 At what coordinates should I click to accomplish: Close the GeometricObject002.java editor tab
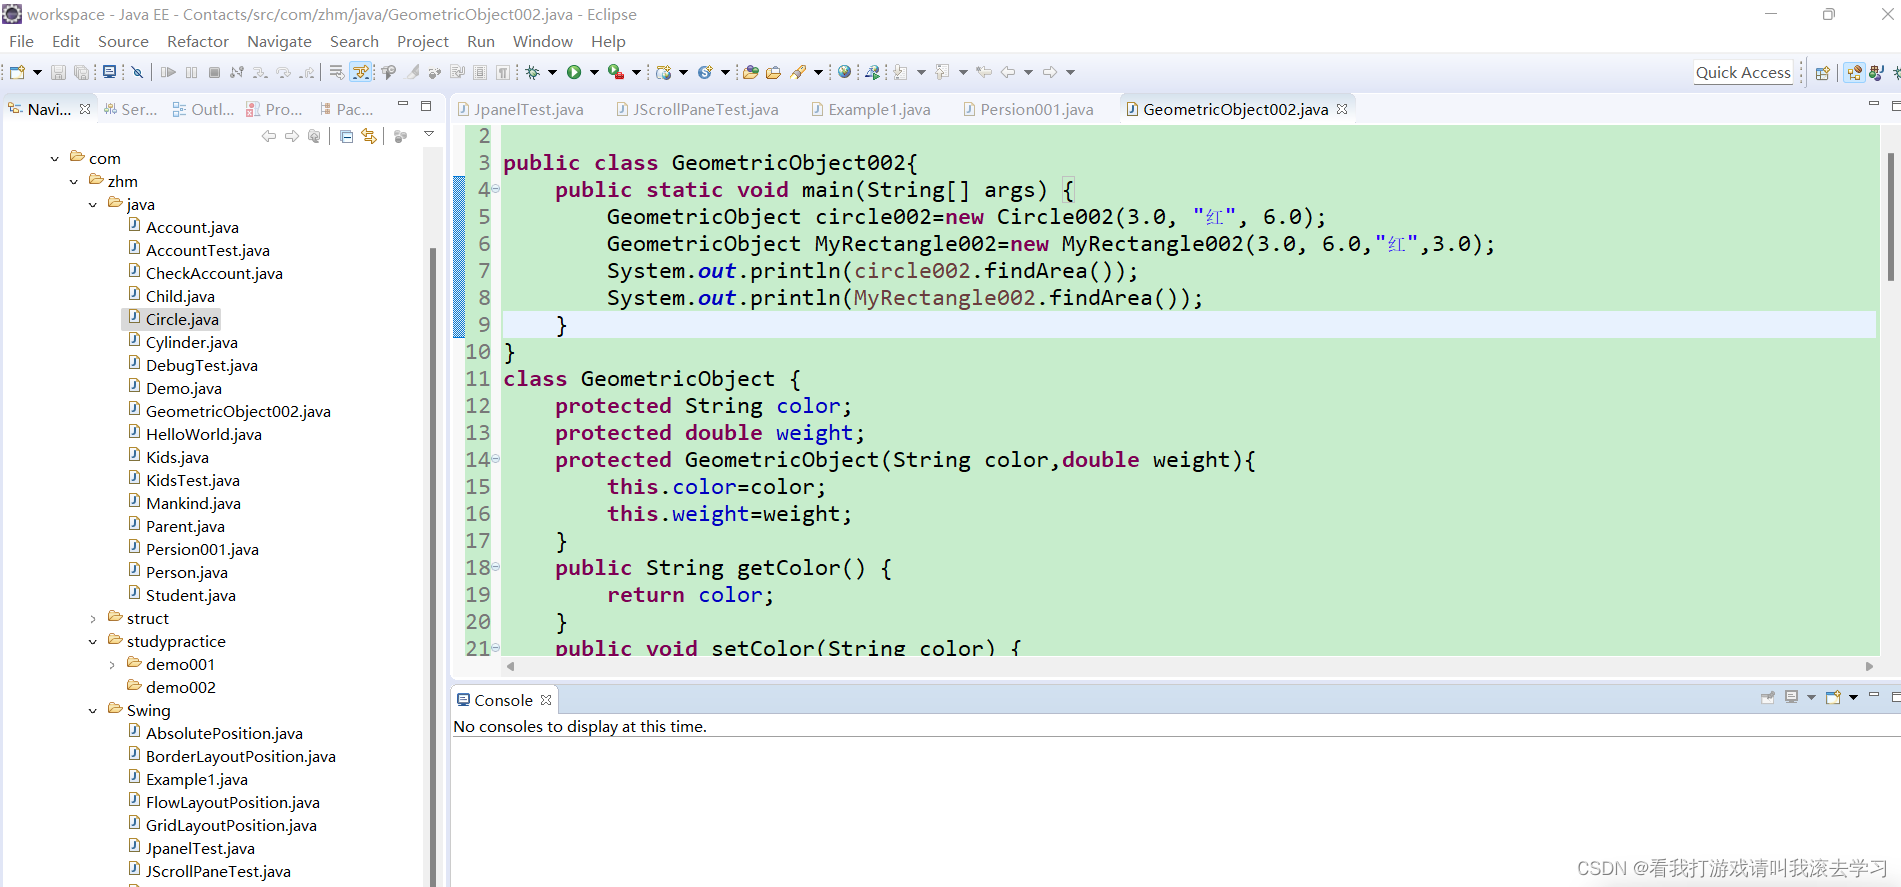coord(1342,109)
